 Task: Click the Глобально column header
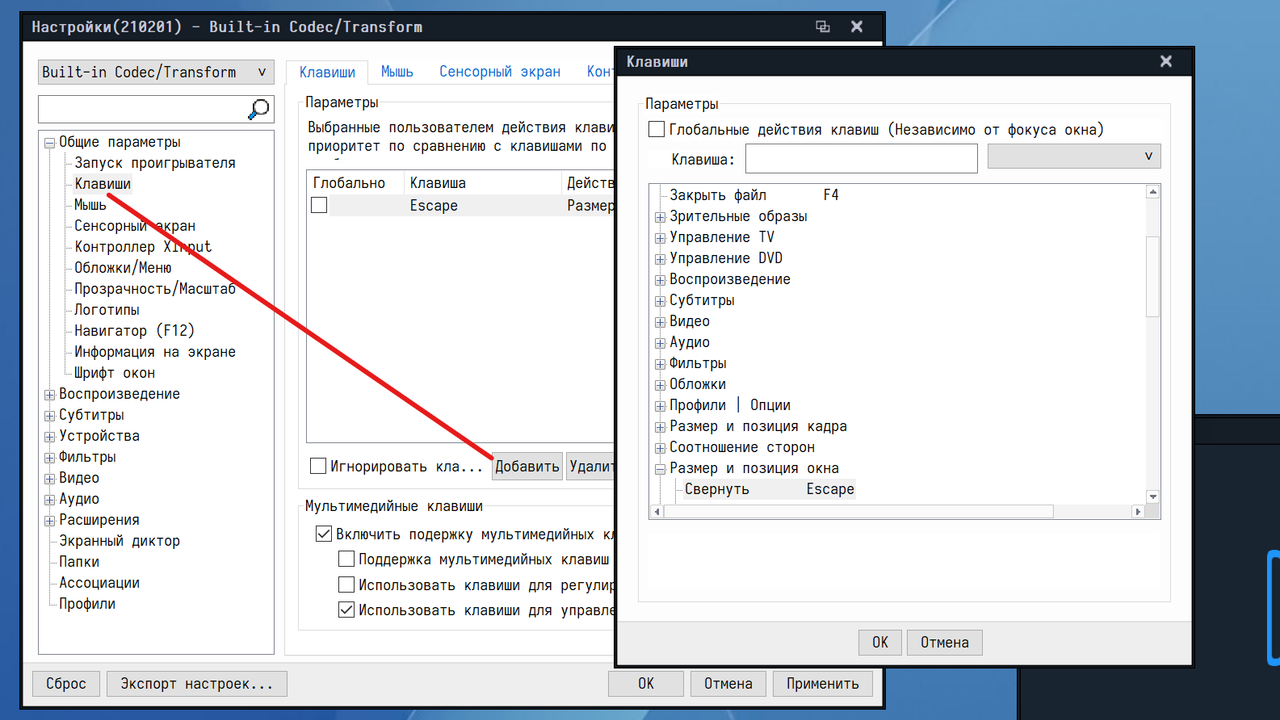tap(355, 183)
